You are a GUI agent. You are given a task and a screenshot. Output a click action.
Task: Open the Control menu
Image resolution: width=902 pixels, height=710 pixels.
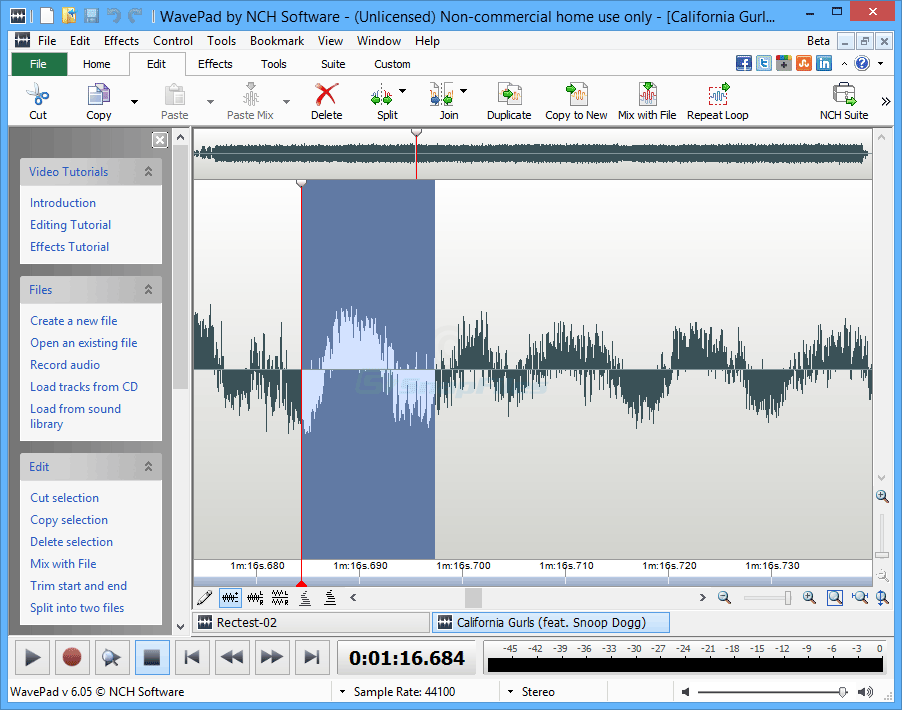[173, 41]
